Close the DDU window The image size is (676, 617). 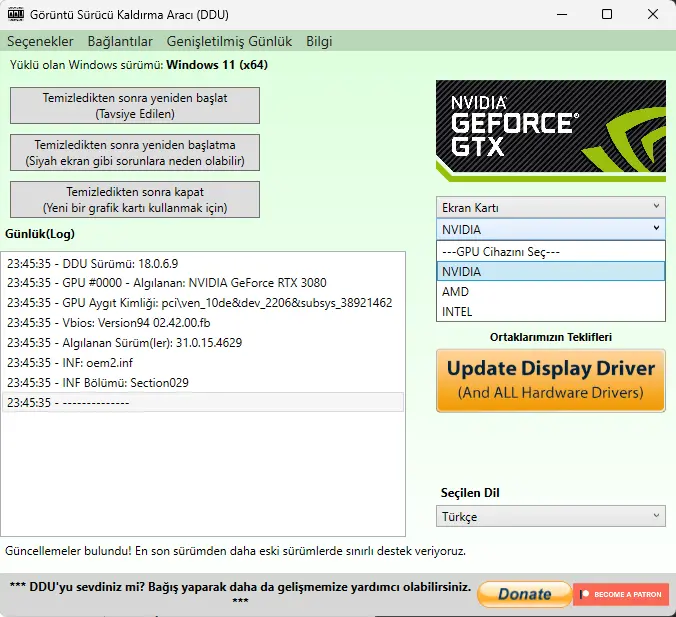click(x=653, y=14)
